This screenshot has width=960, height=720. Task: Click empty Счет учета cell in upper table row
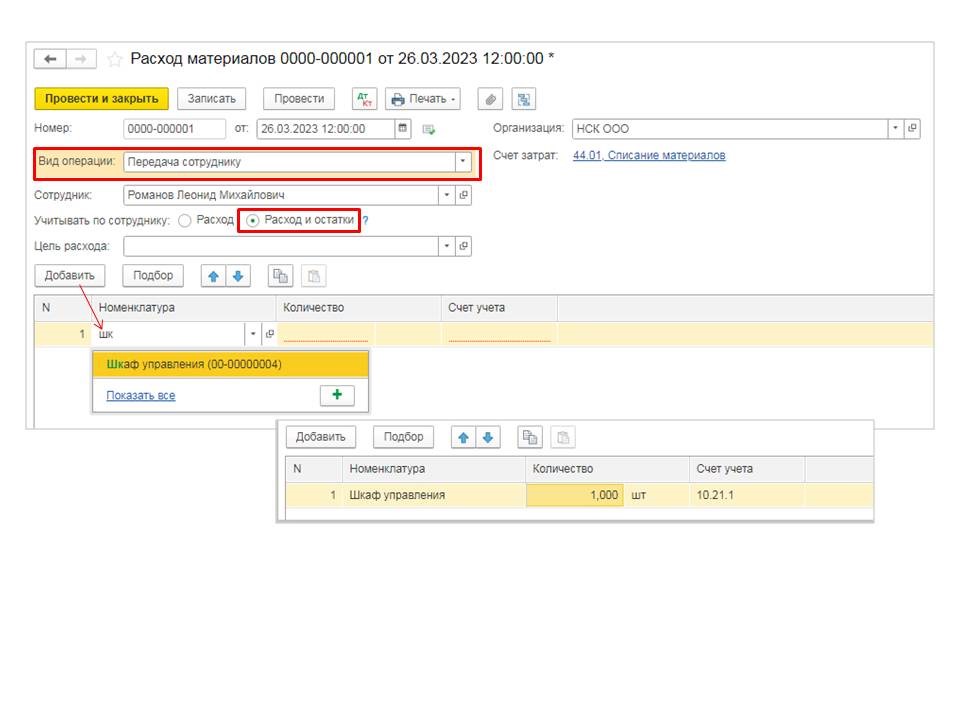click(499, 334)
